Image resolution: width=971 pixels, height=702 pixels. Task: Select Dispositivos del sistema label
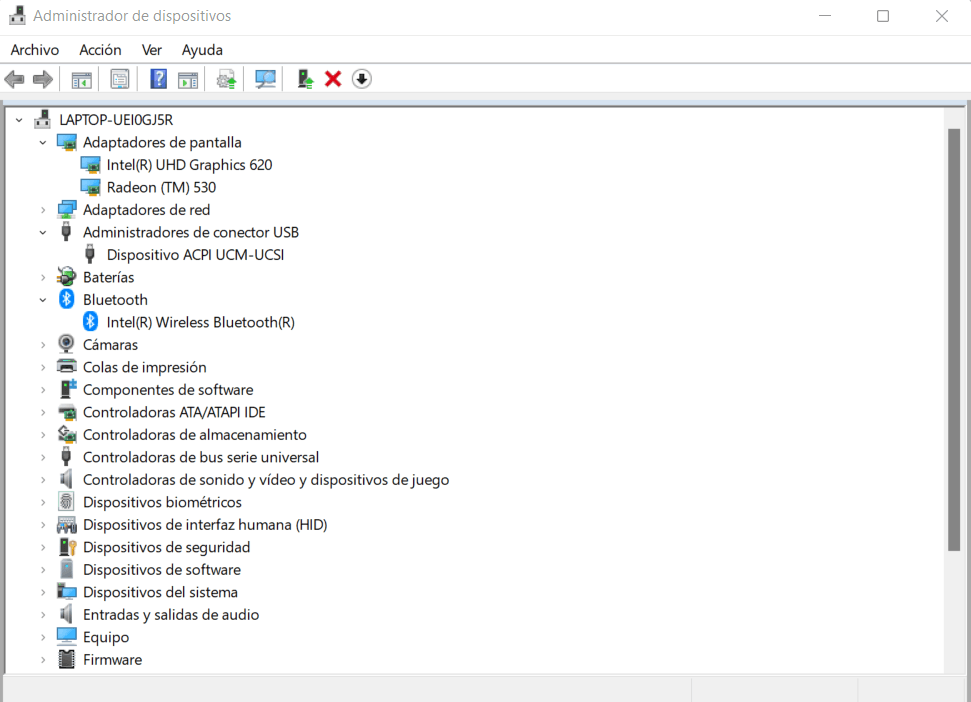coord(160,592)
